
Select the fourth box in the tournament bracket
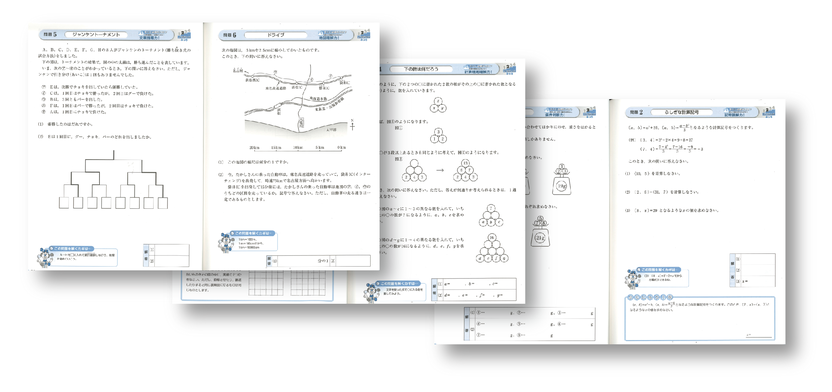coord(106,203)
